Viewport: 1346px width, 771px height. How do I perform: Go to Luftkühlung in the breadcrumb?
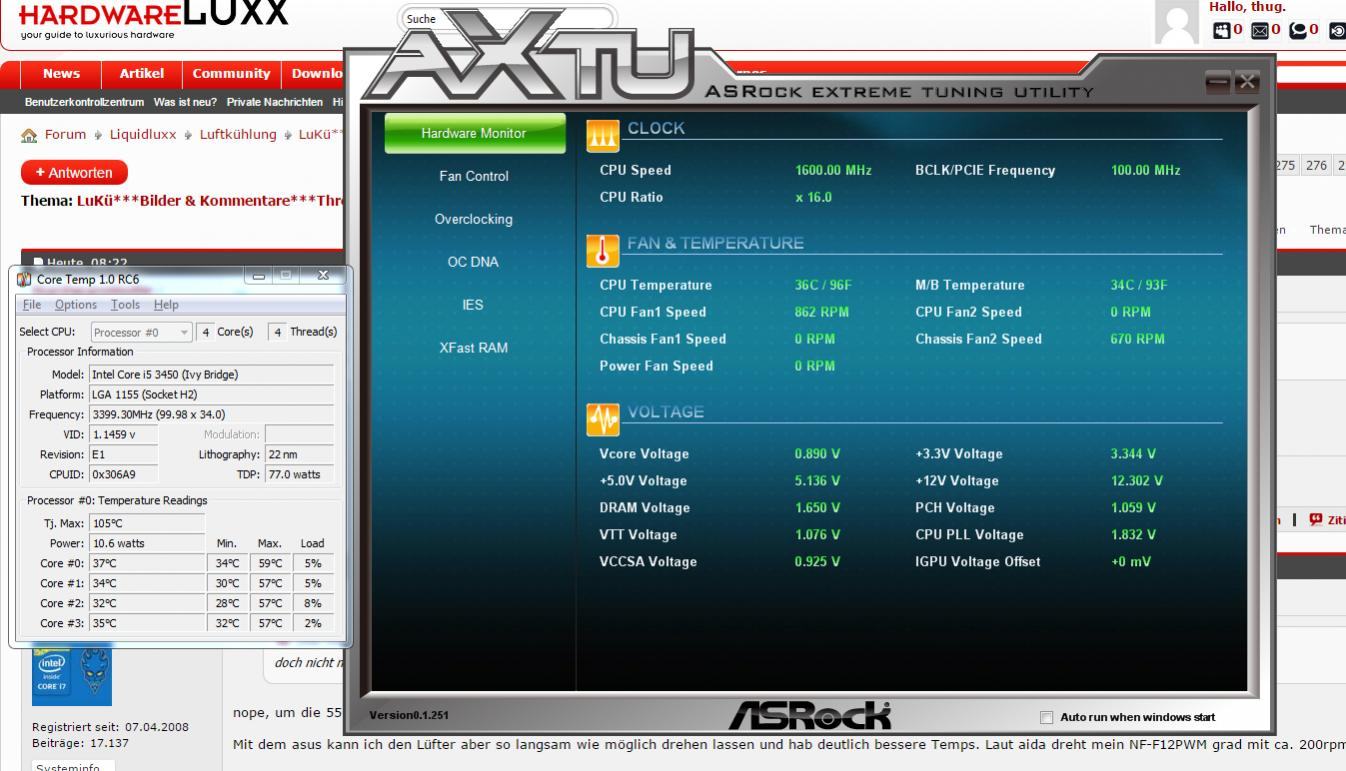click(x=238, y=135)
